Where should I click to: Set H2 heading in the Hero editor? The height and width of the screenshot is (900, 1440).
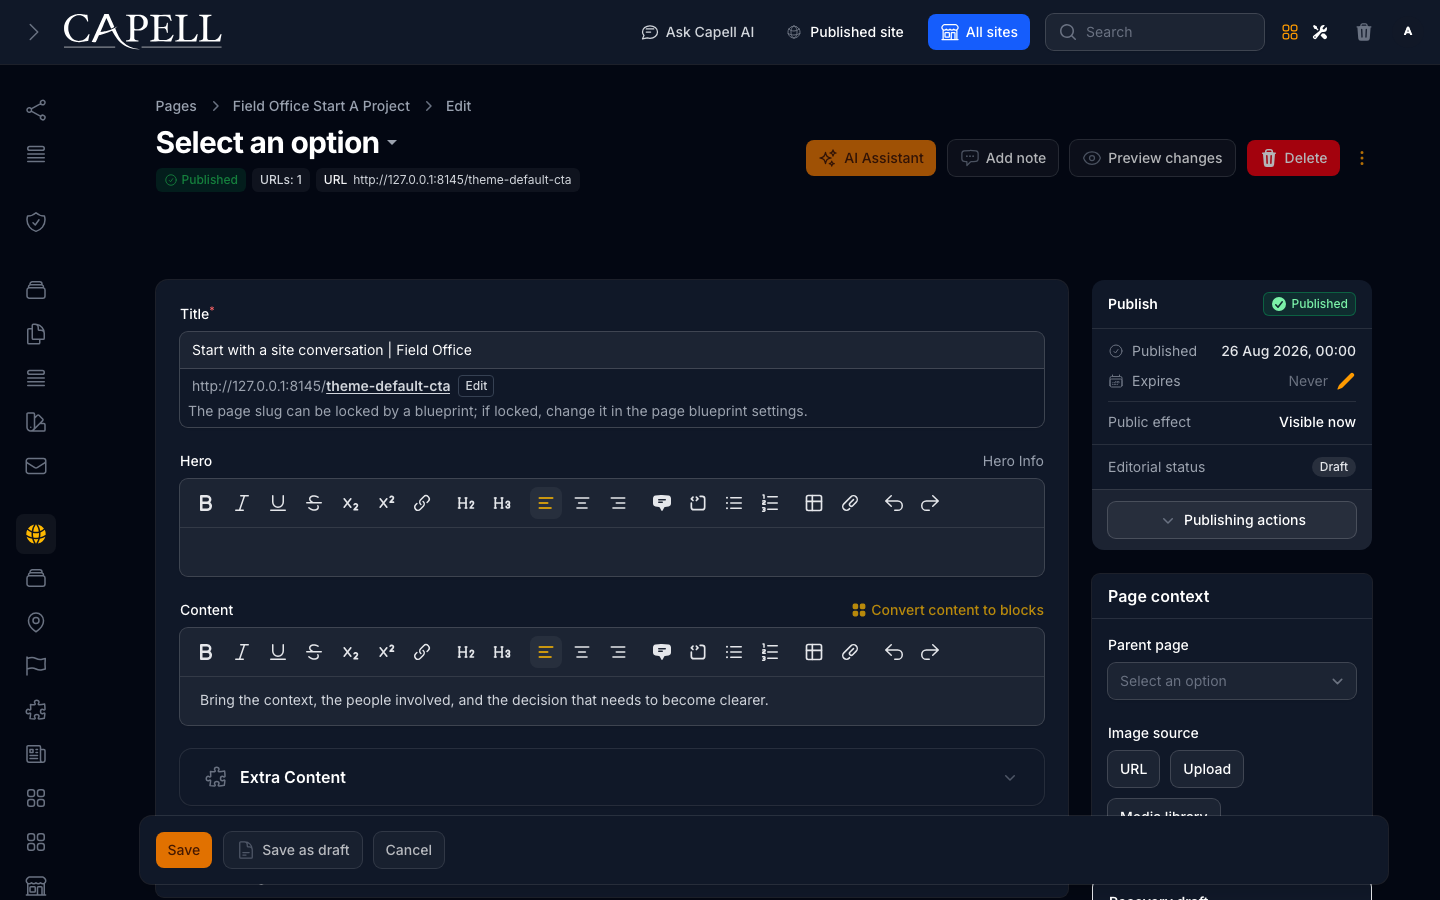click(x=466, y=503)
